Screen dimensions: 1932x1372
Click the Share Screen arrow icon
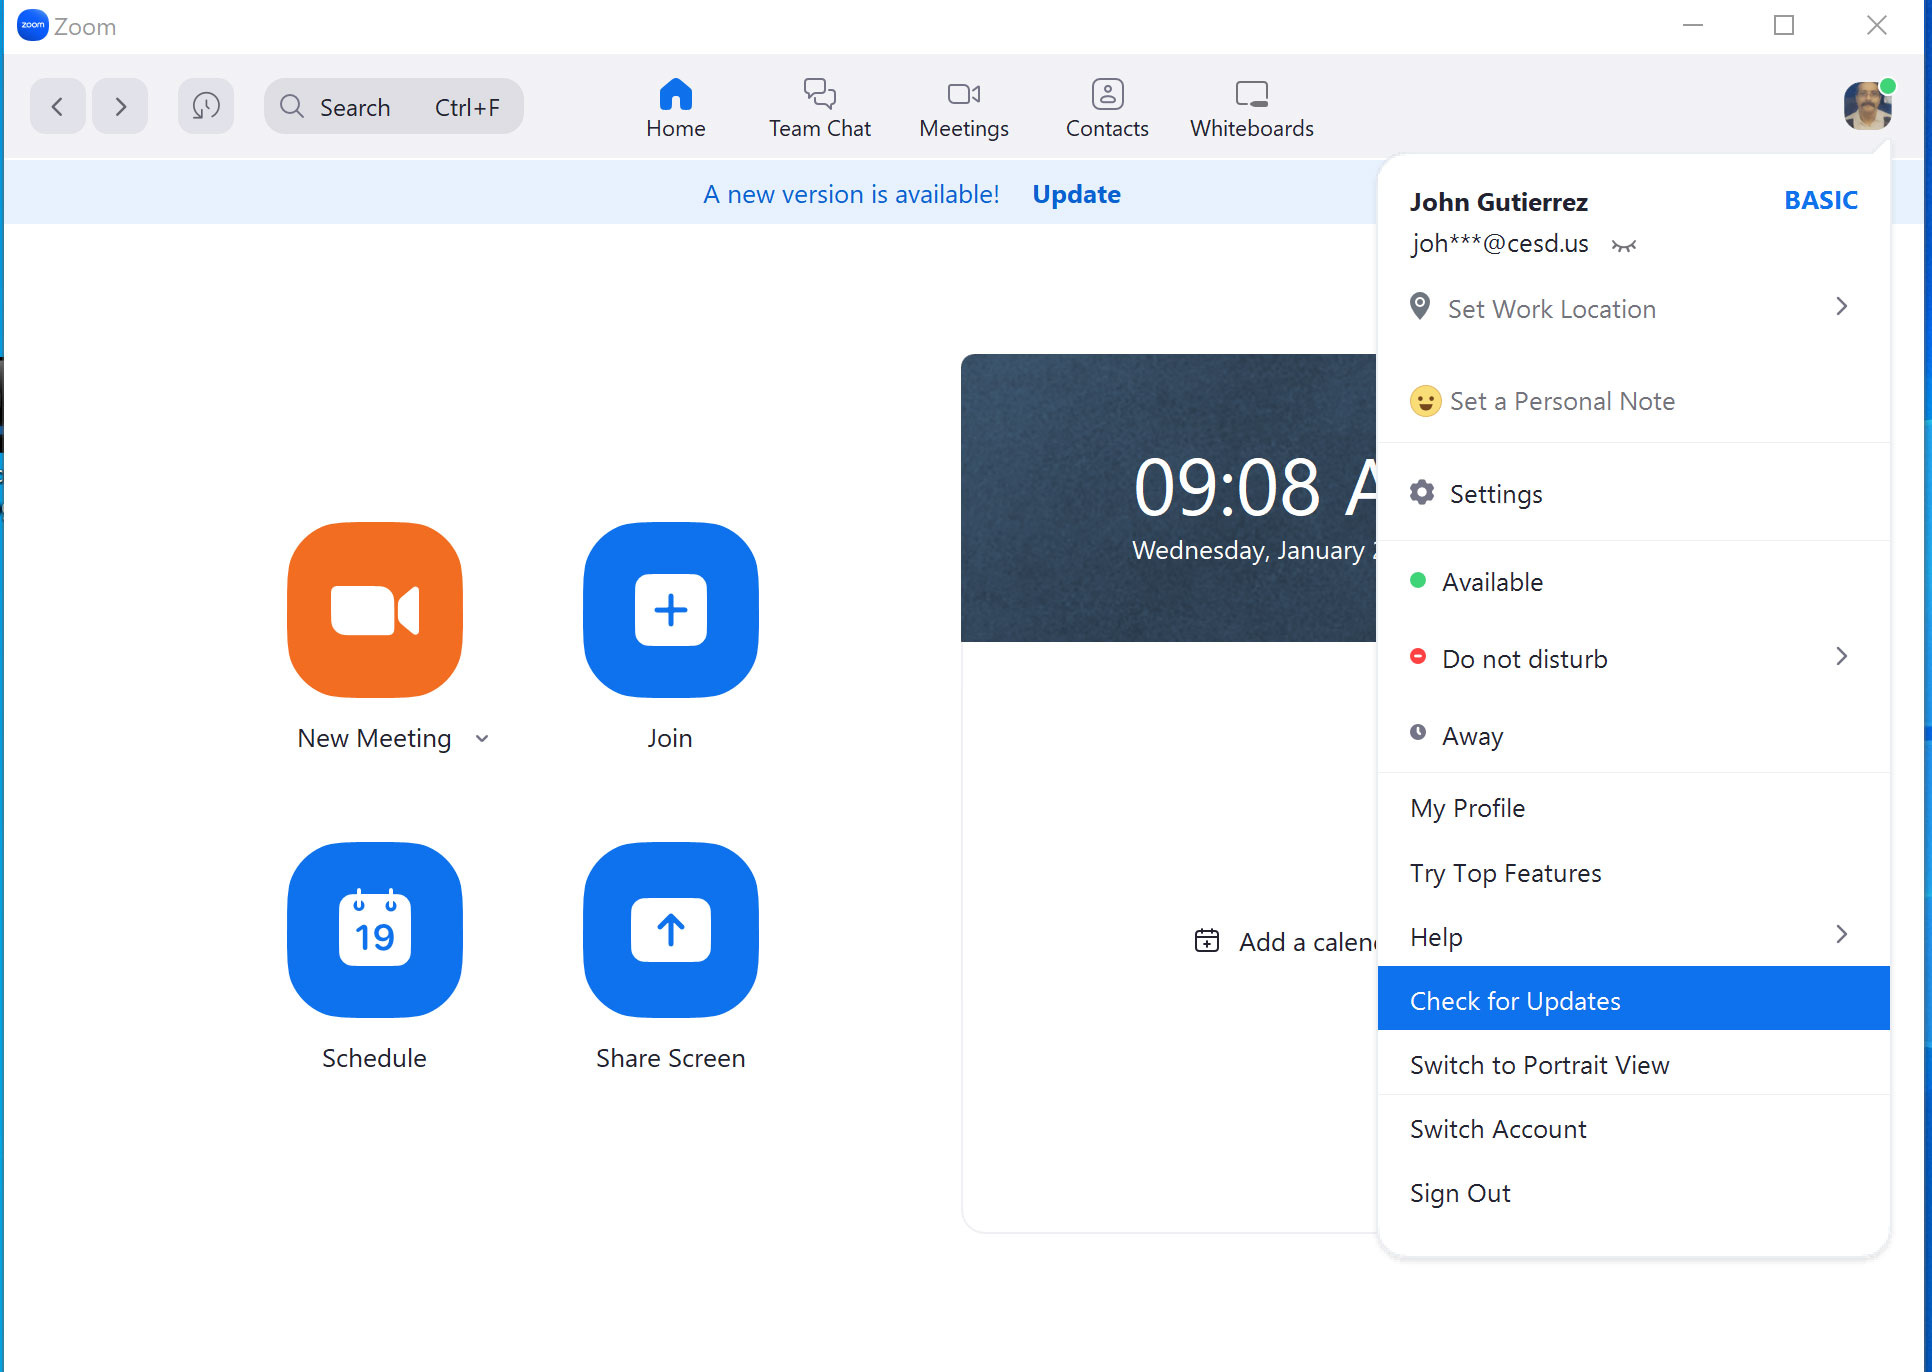(x=670, y=929)
